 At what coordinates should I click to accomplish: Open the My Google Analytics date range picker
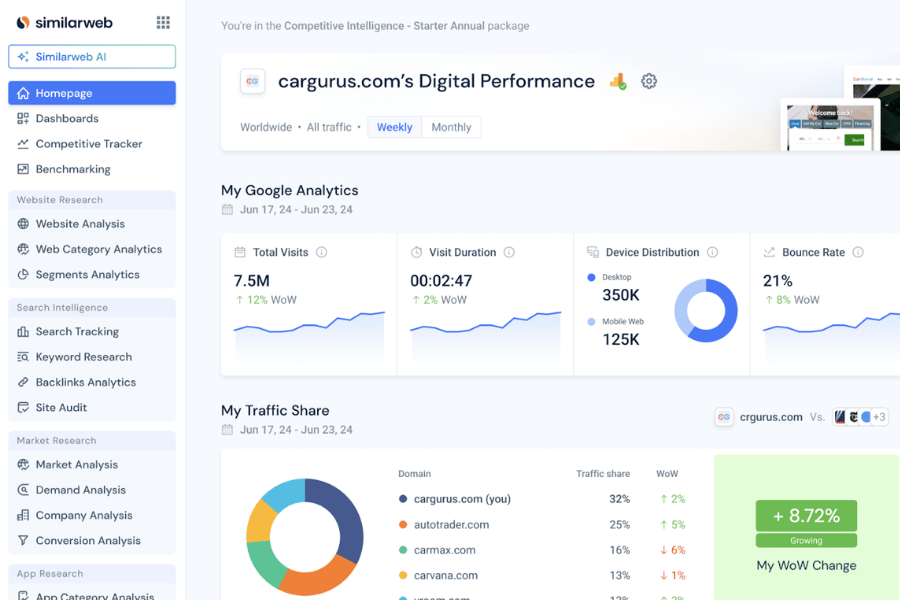[288, 210]
